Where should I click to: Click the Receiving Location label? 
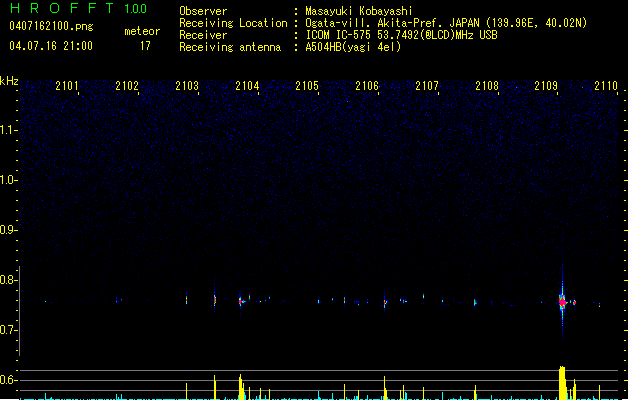pyautogui.click(x=233, y=23)
